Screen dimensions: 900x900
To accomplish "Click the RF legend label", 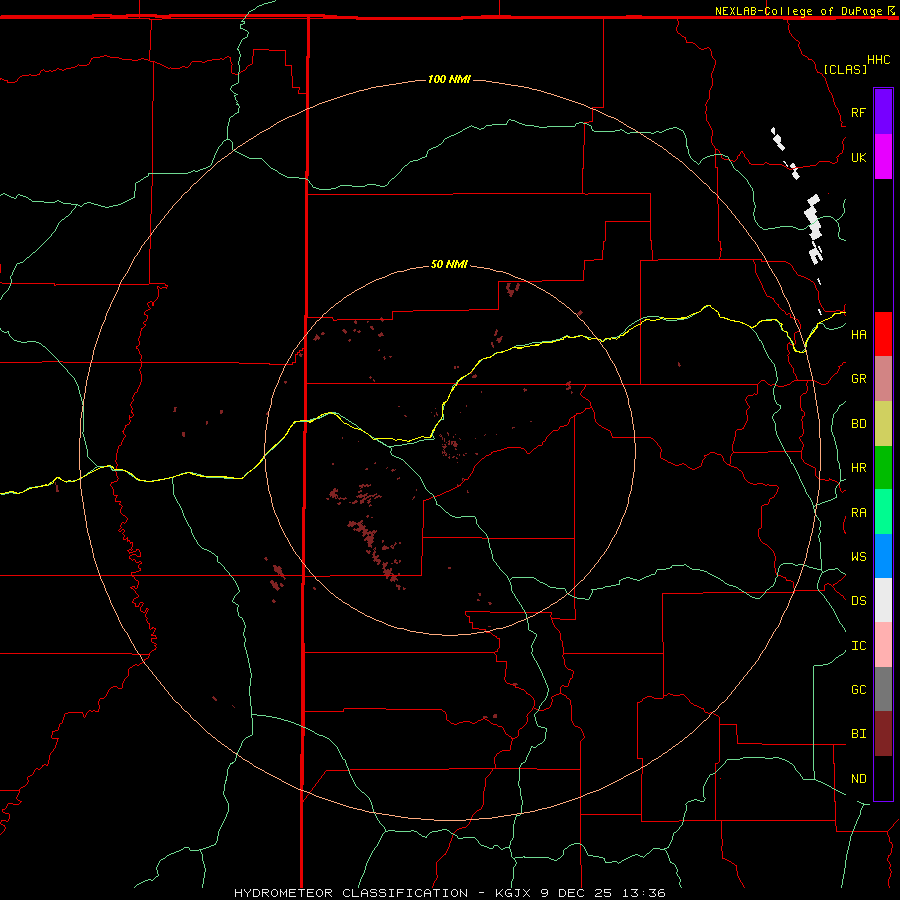I will 858,112.
